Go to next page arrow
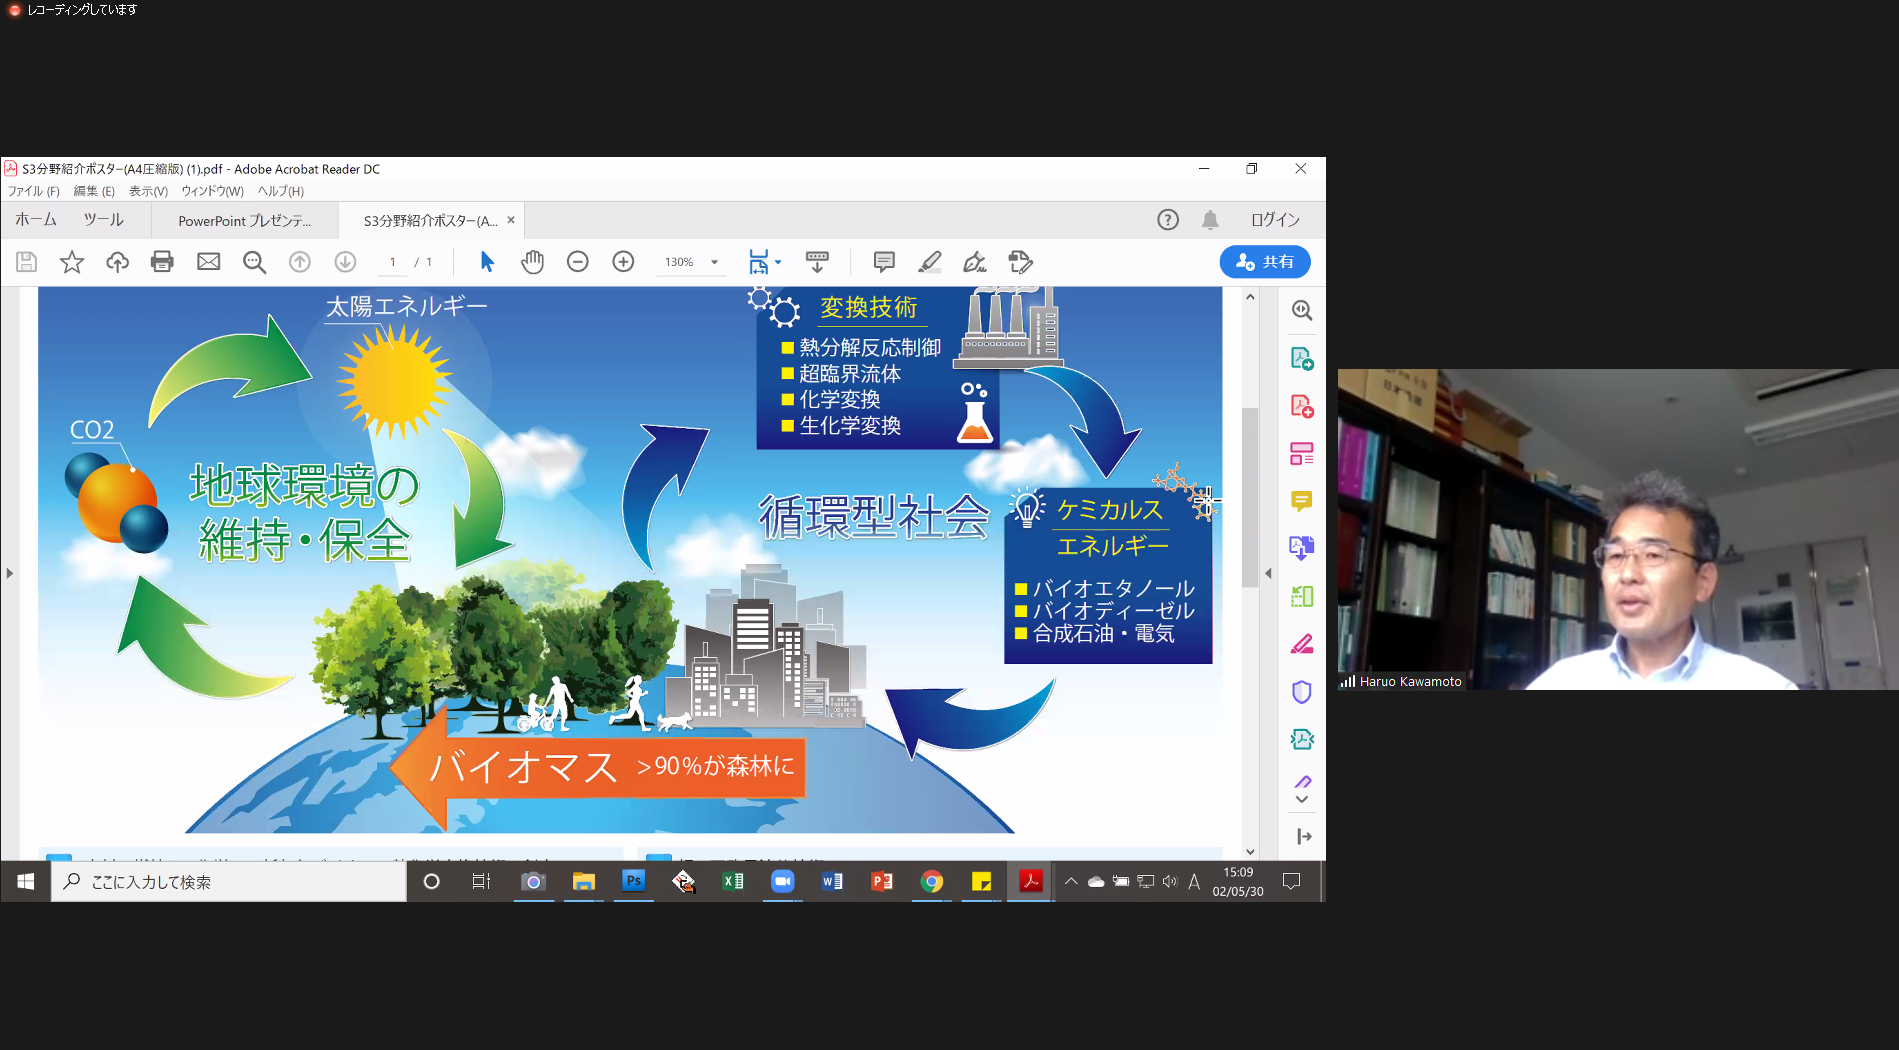The width and height of the screenshot is (1899, 1050). coord(345,262)
